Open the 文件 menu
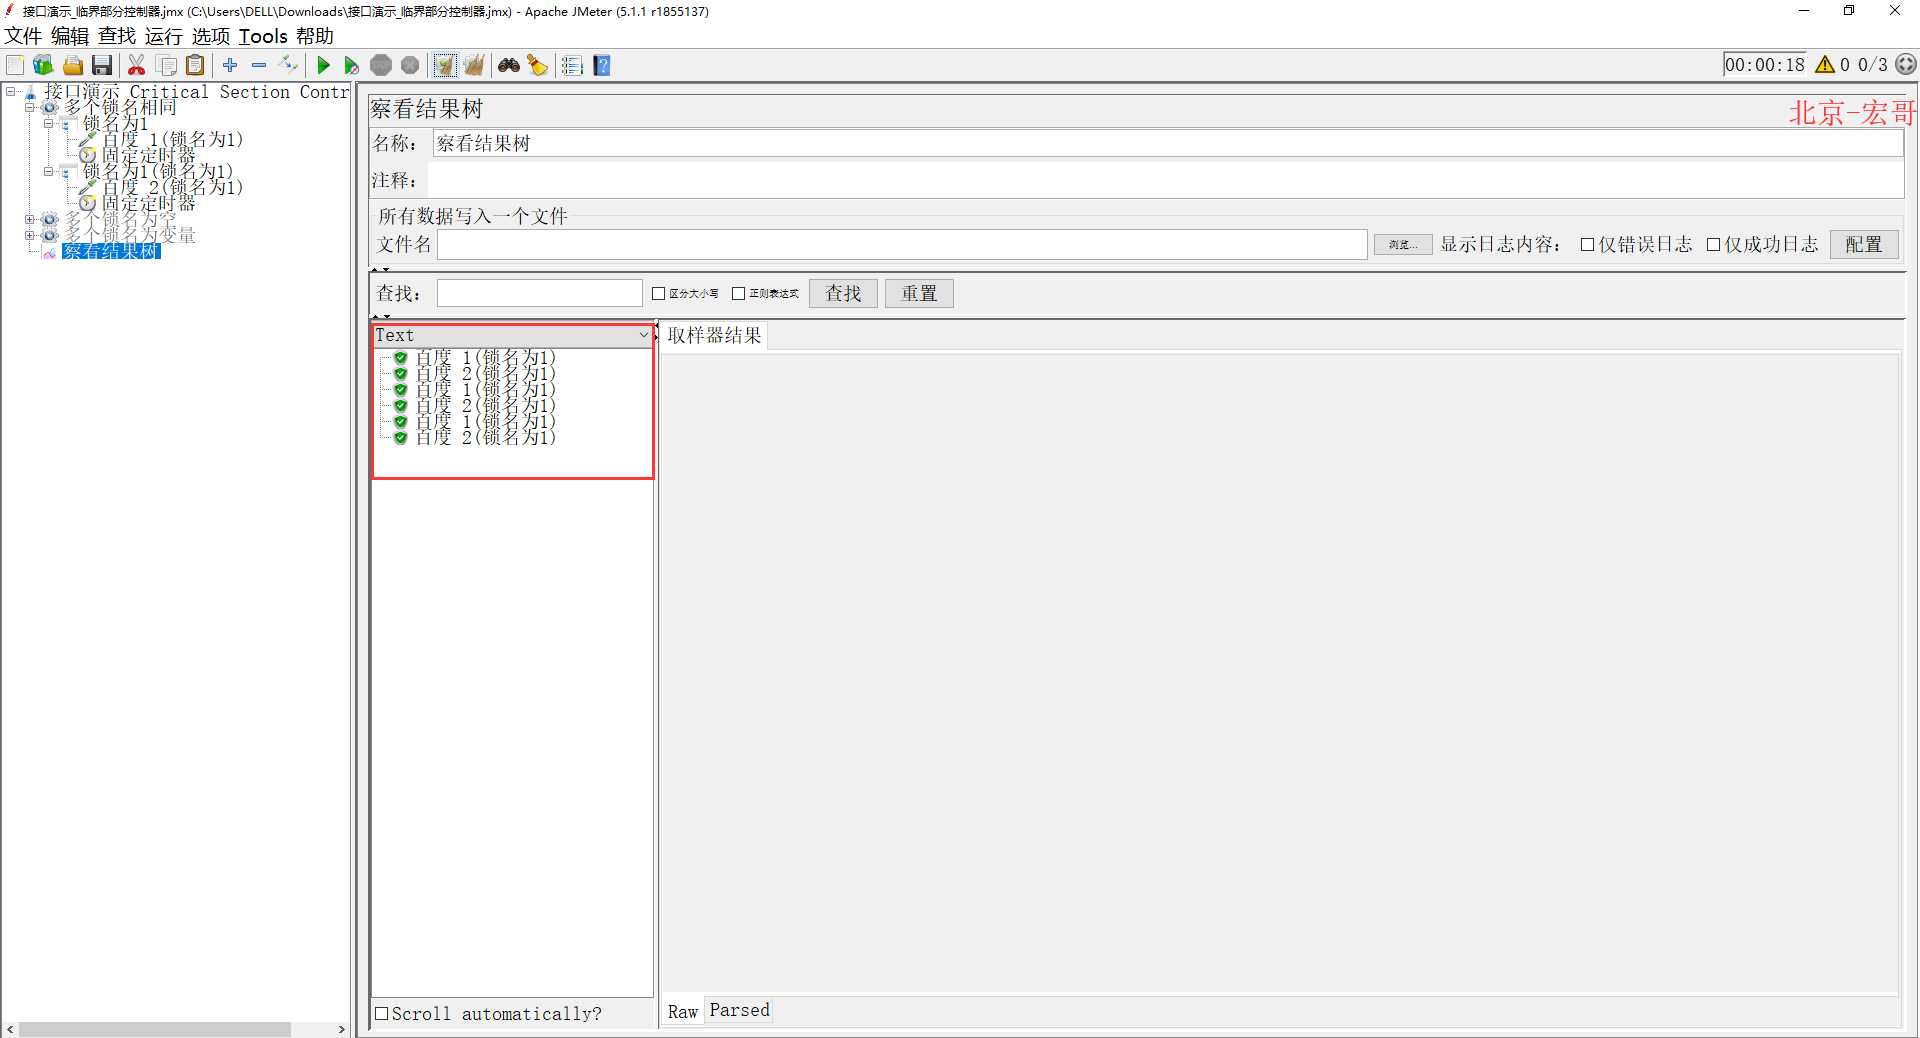The width and height of the screenshot is (1920, 1038). [x=23, y=36]
